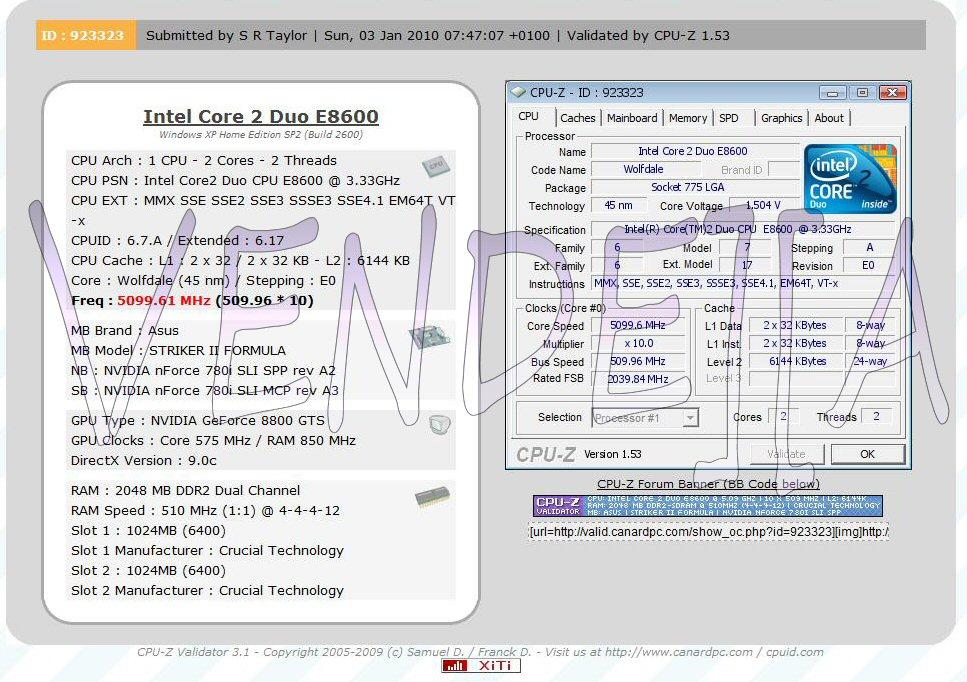Image resolution: width=967 pixels, height=682 pixels.
Task: Click the Slot 1 Manufacturer : Crucial Technology line
Action: [x=207, y=551]
